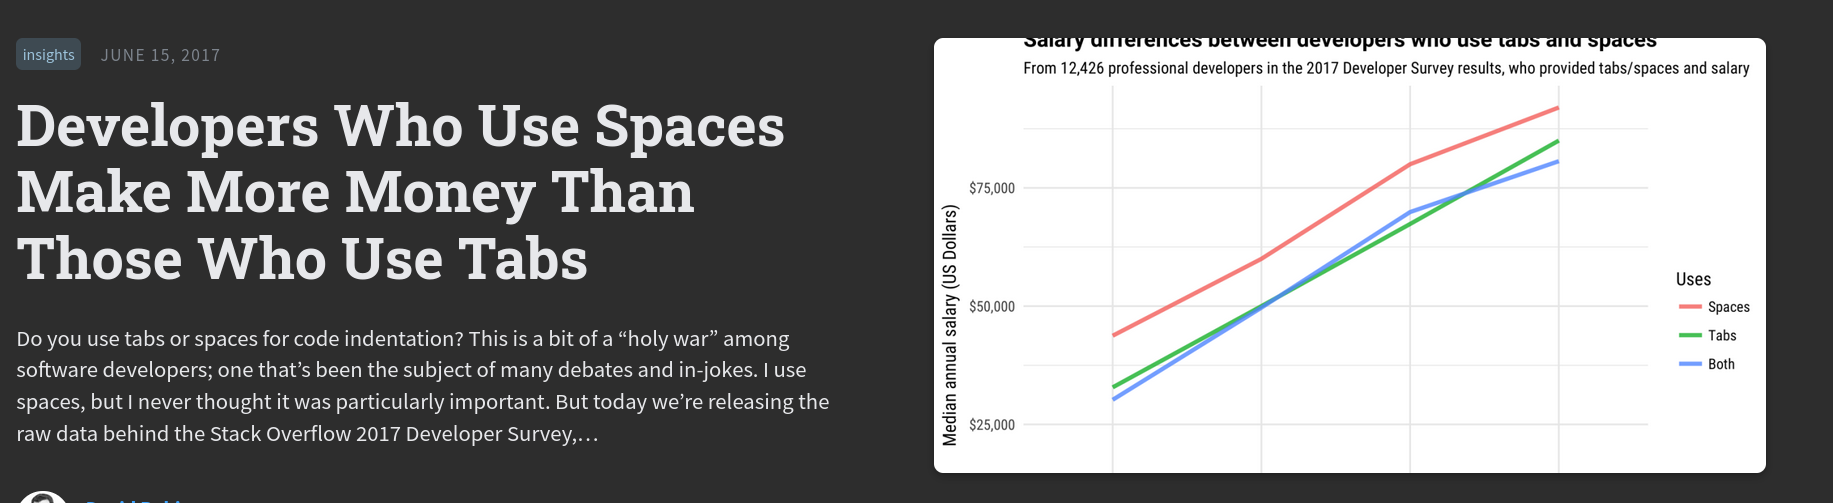Click the $75,000 axis label

pos(991,188)
